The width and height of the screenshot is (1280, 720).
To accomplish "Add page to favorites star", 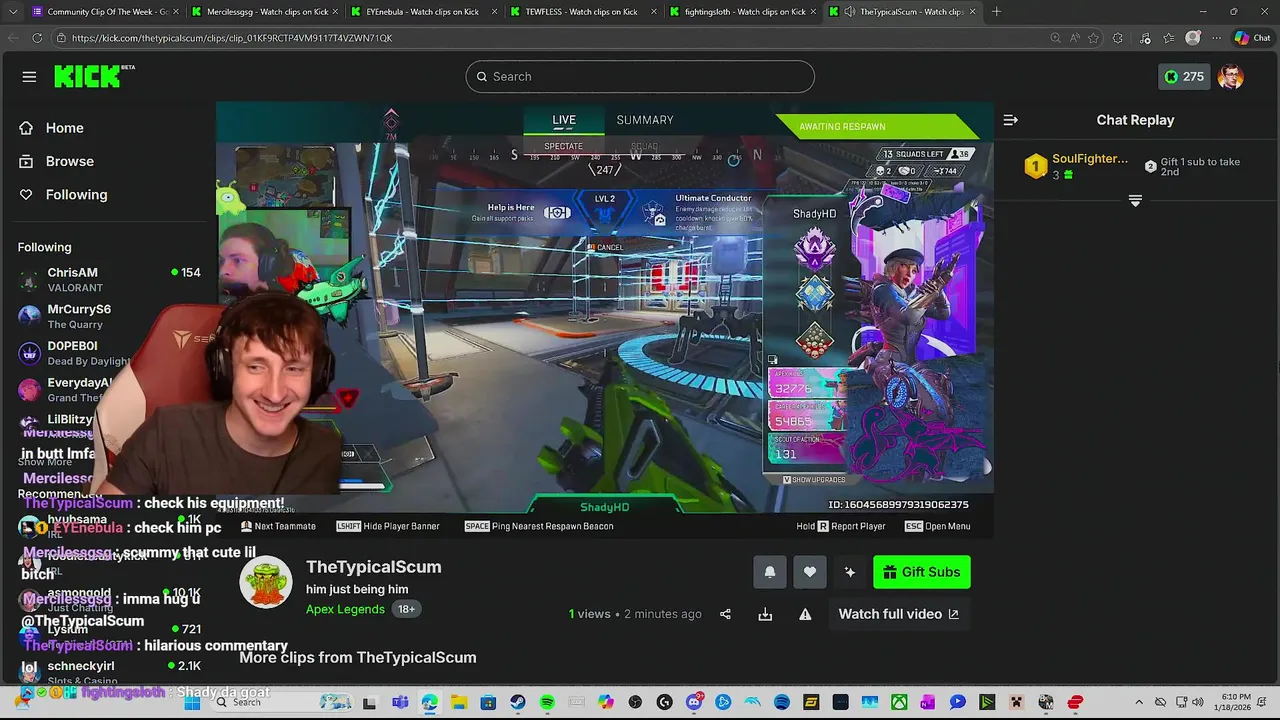I will click(1094, 38).
